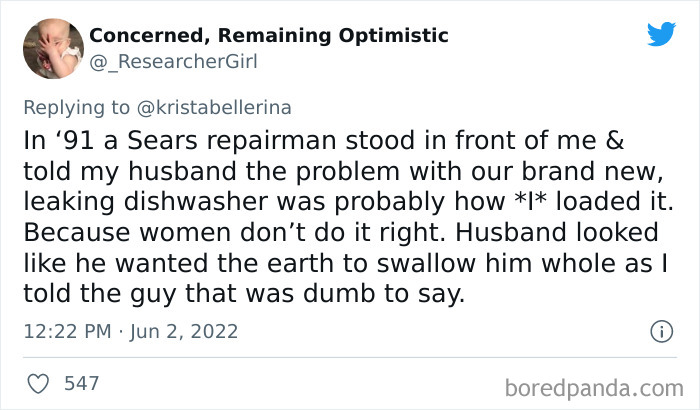
Task: Click the words Husband looked in the tweet
Action: (x=557, y=232)
